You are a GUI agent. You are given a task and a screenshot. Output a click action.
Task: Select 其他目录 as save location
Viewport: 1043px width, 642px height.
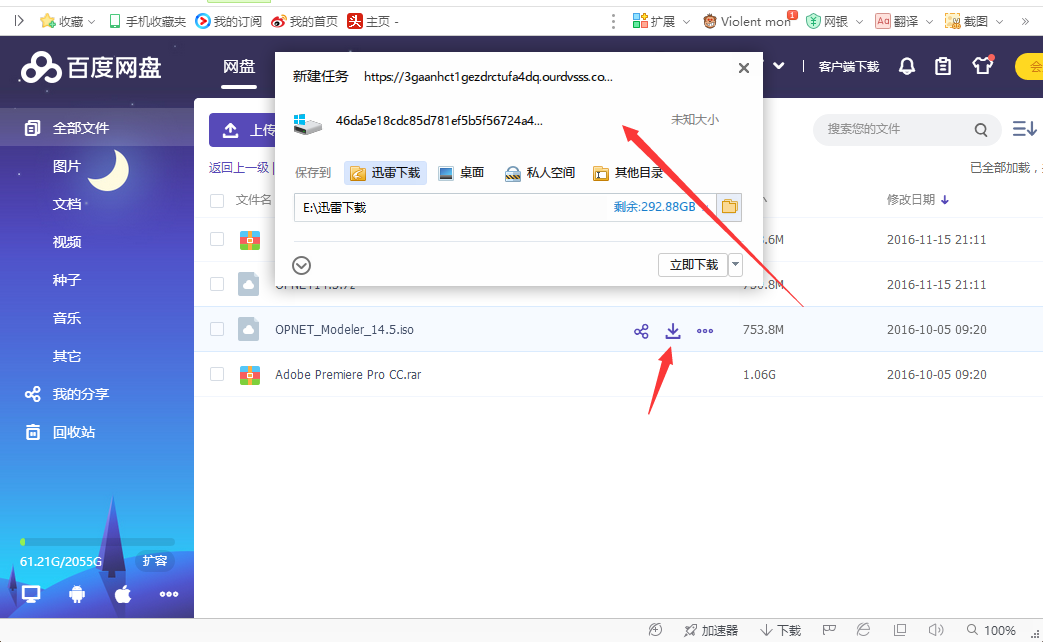click(628, 173)
